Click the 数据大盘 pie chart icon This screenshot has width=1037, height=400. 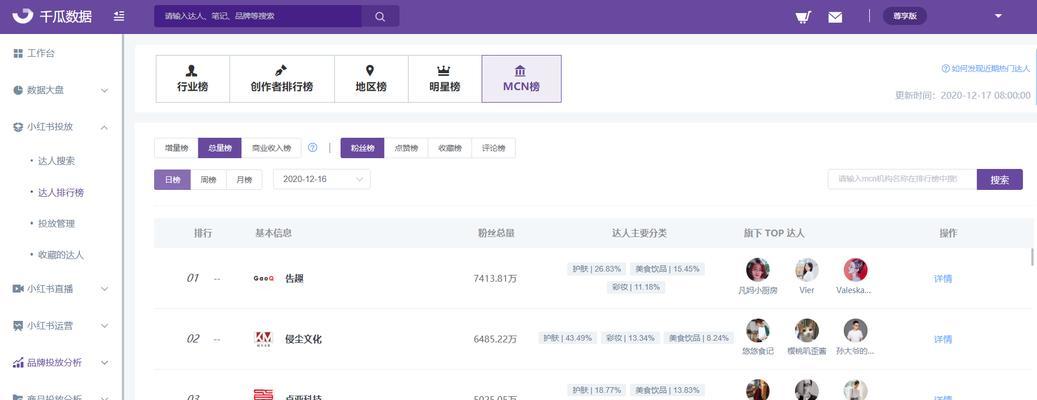coord(18,90)
